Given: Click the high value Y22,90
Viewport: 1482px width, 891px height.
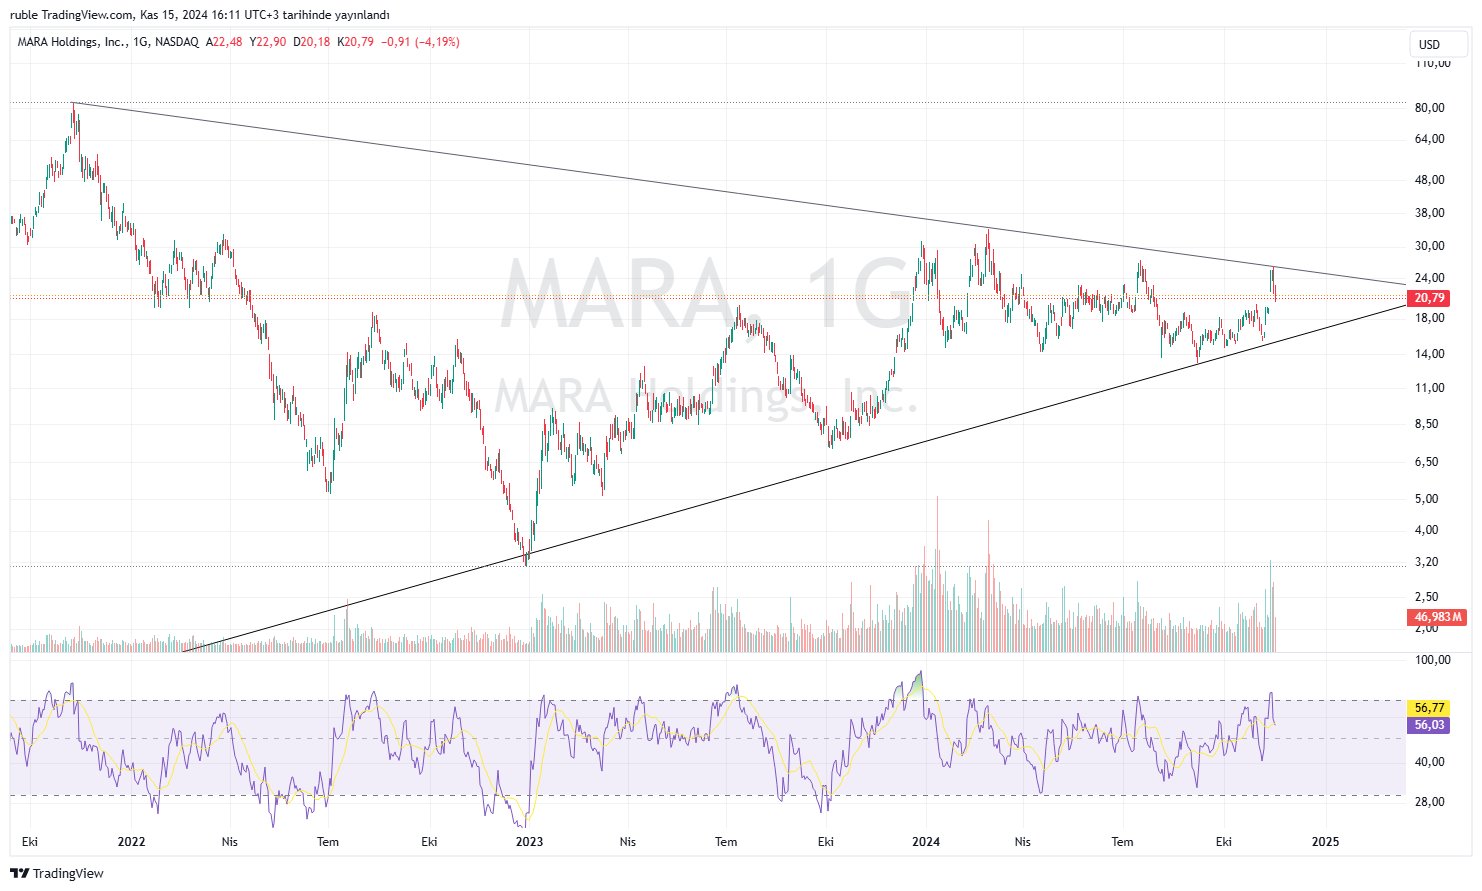Looking at the screenshot, I should [x=268, y=42].
